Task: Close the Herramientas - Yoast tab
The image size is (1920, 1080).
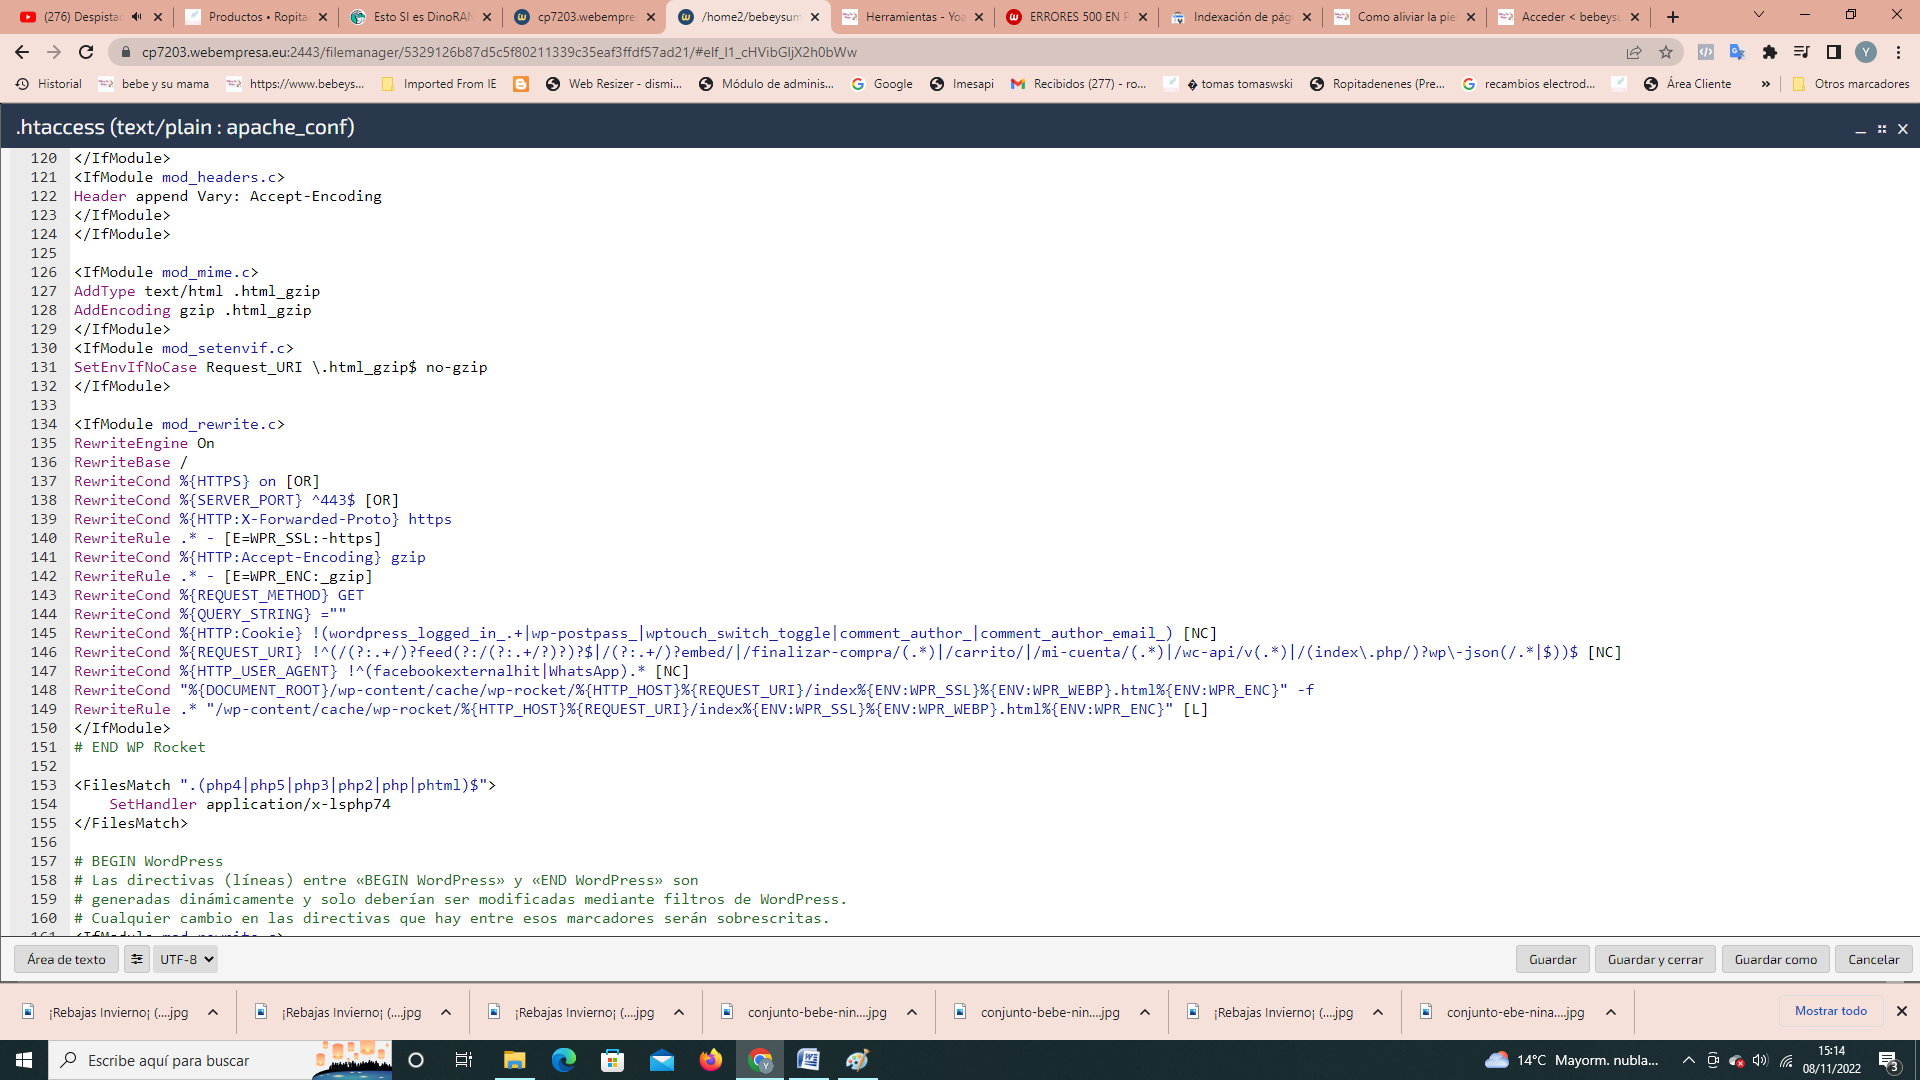Action: tap(979, 17)
